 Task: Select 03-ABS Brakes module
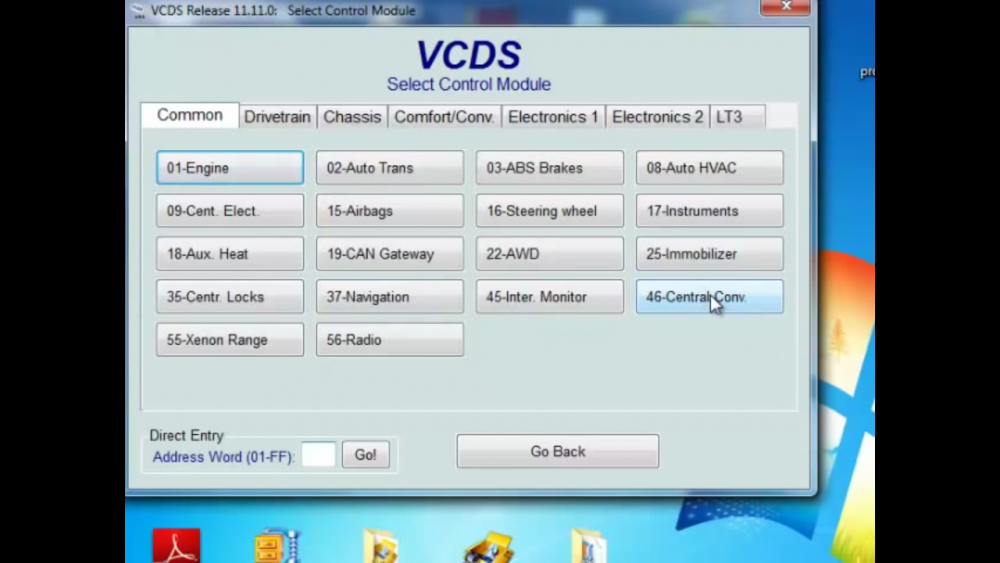(x=550, y=168)
